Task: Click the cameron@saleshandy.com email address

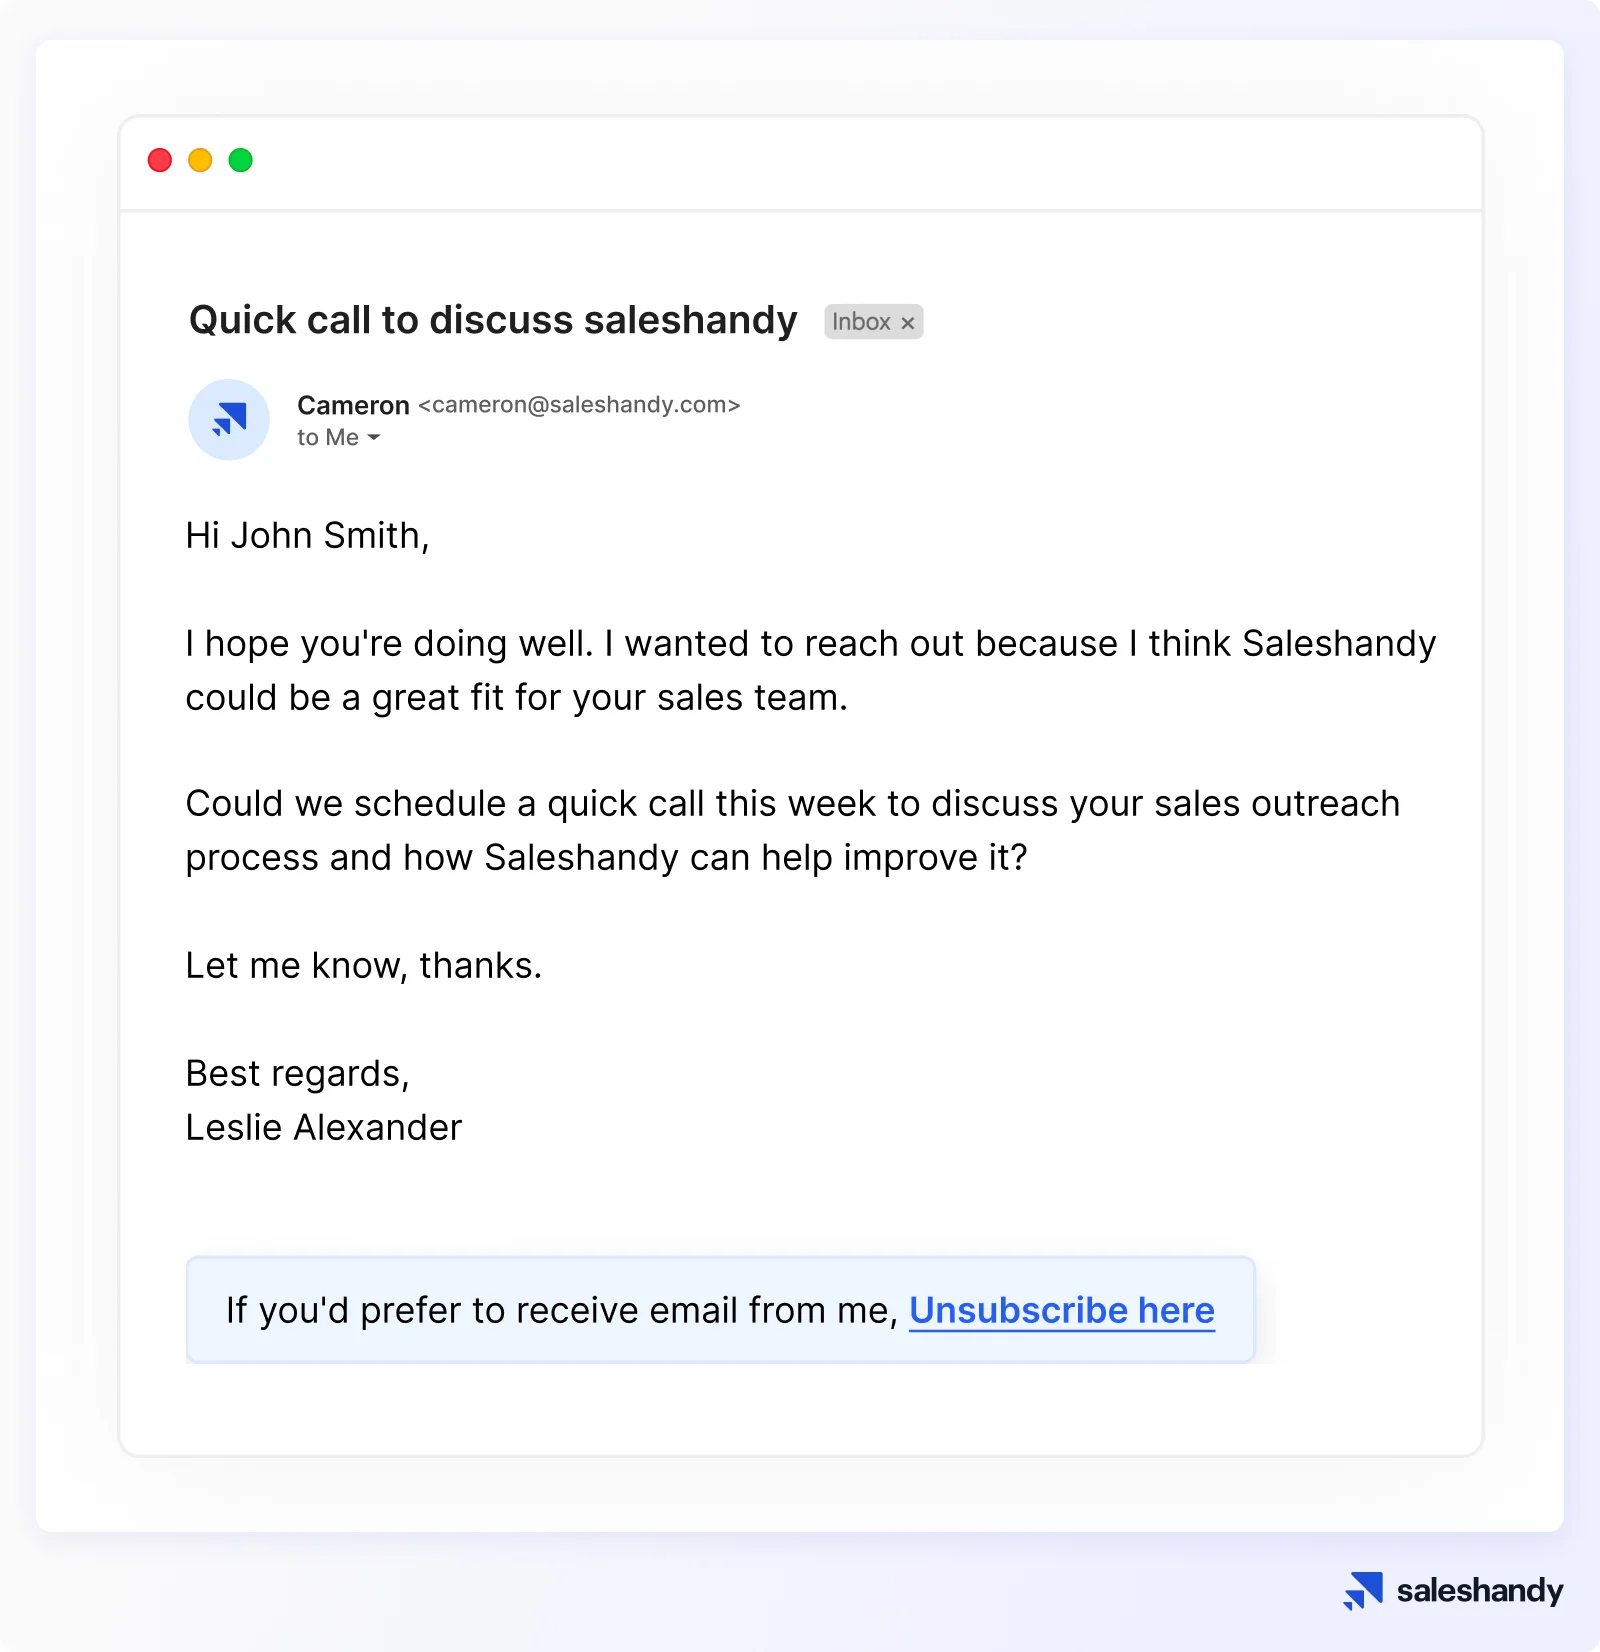Action: pos(579,405)
